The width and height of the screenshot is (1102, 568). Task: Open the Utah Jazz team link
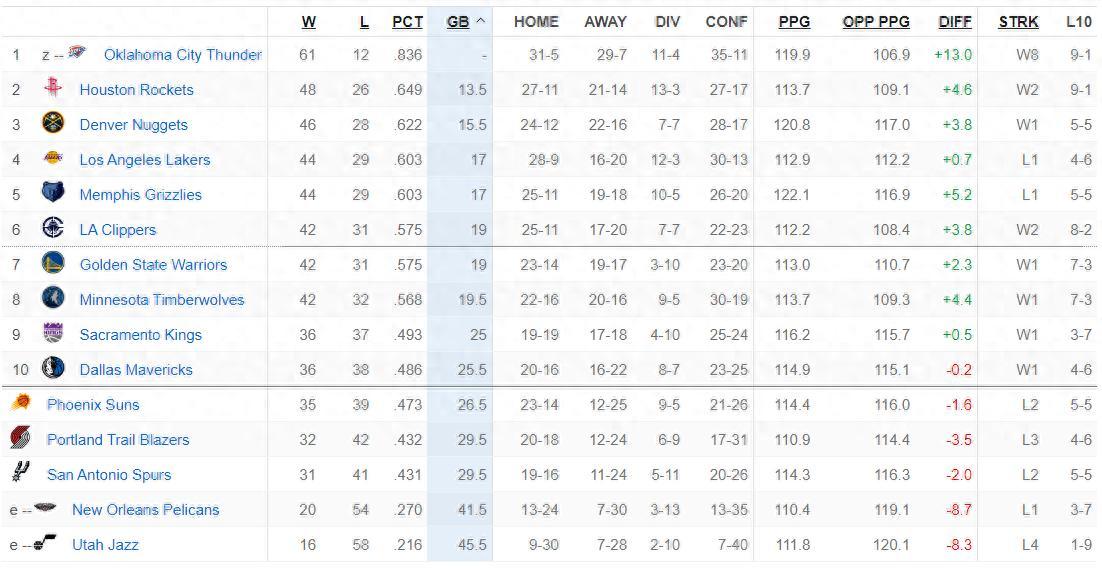(x=105, y=544)
